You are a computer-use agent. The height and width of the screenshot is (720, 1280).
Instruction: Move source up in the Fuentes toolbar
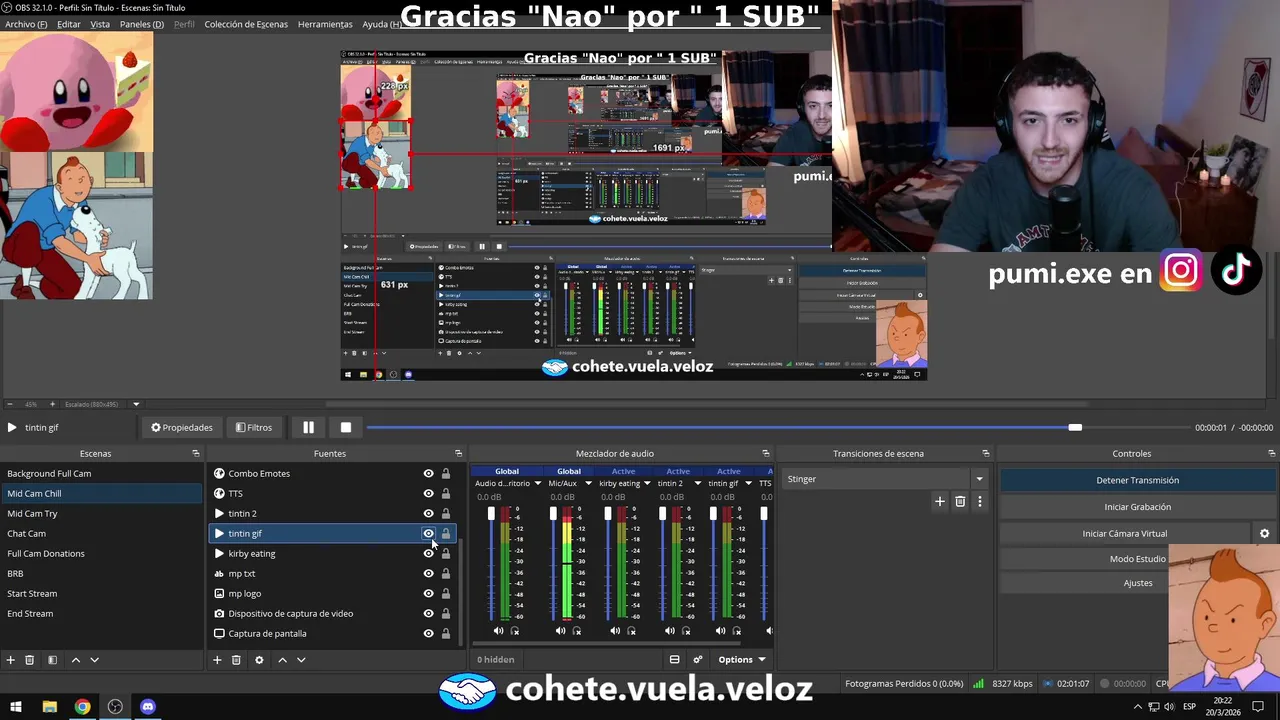coord(282,660)
